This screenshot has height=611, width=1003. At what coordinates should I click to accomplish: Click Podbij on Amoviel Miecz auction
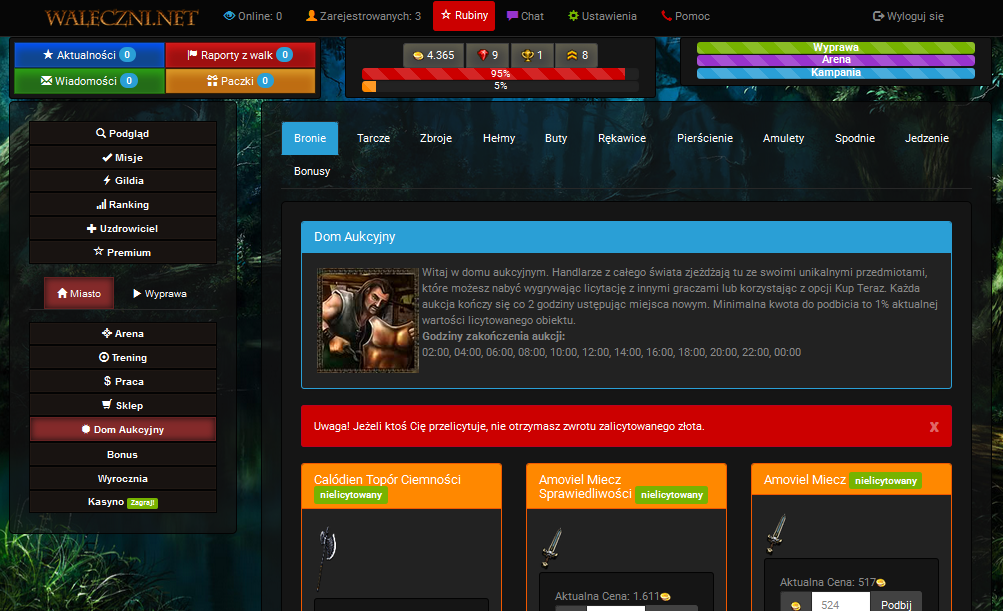click(896, 603)
